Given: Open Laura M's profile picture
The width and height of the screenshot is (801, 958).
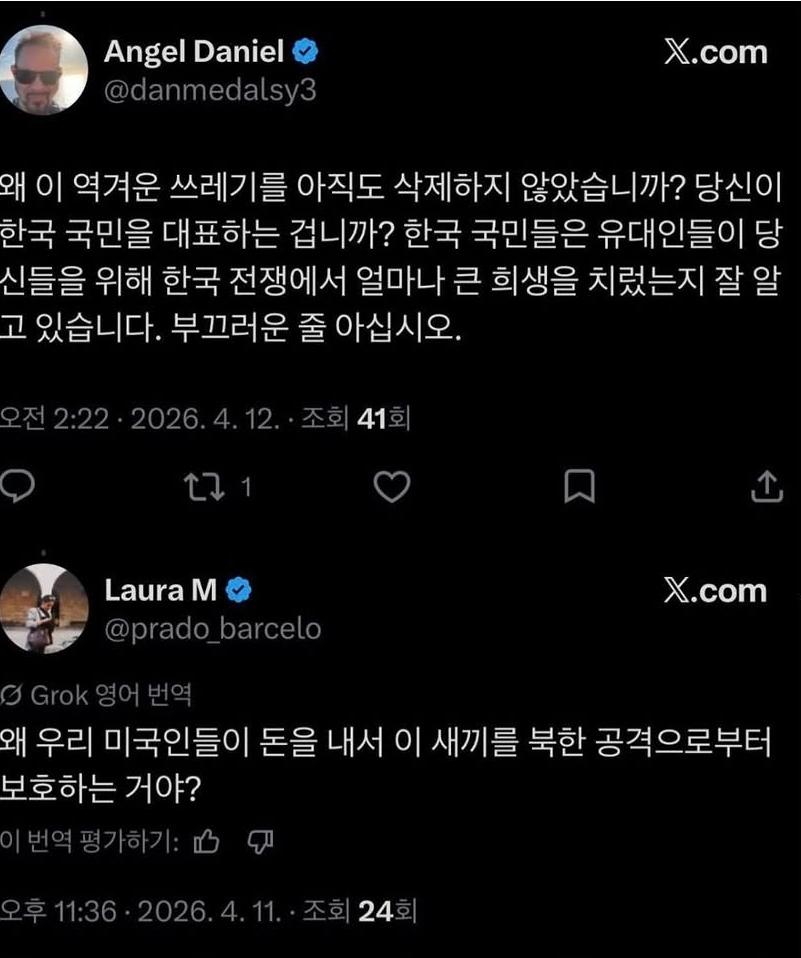Looking at the screenshot, I should 44,608.
